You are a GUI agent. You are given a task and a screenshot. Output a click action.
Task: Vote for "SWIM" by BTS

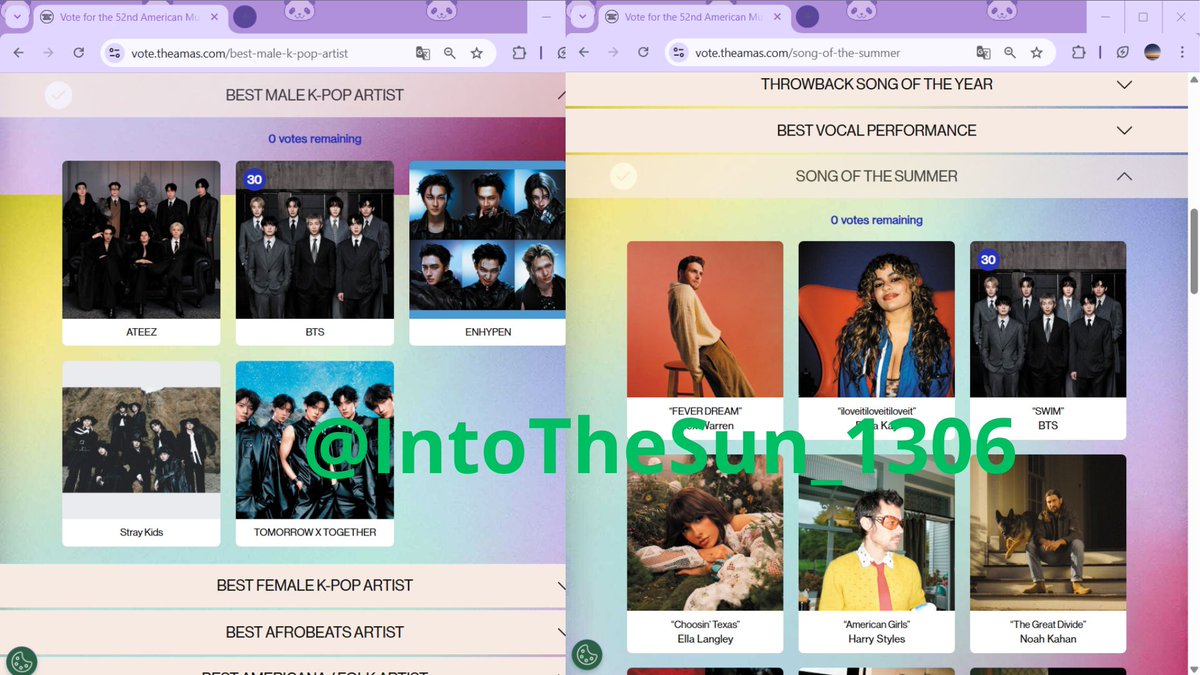coord(1048,340)
